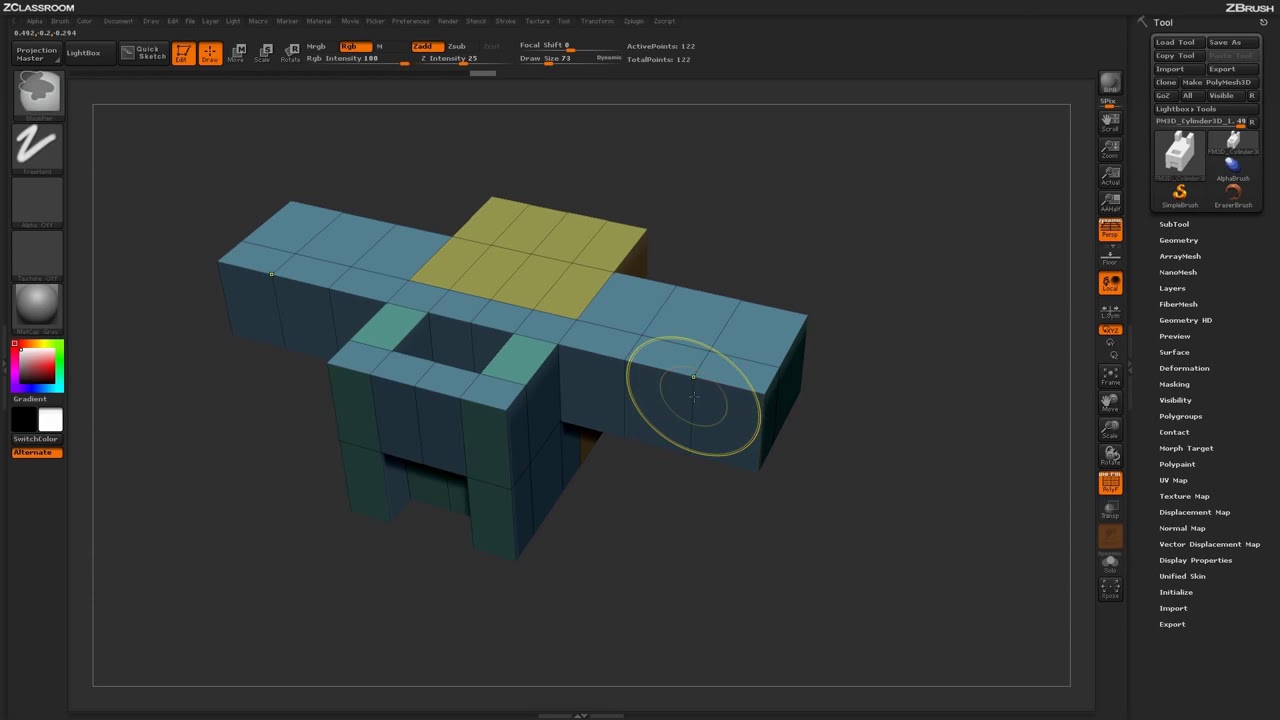Enable Zsub sculpt mode
The image size is (1280, 720).
point(457,46)
